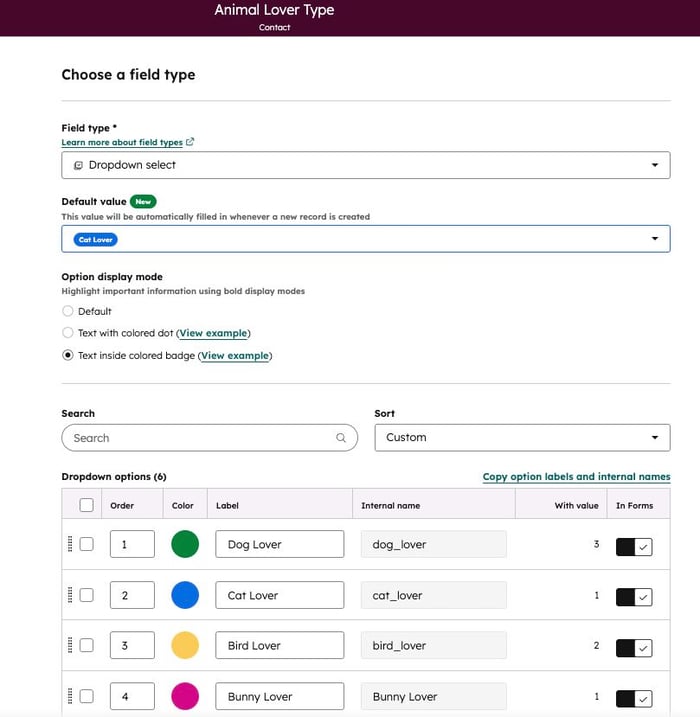Check the select-all checkbox in table header
700x717 pixels.
pyautogui.click(x=86, y=505)
